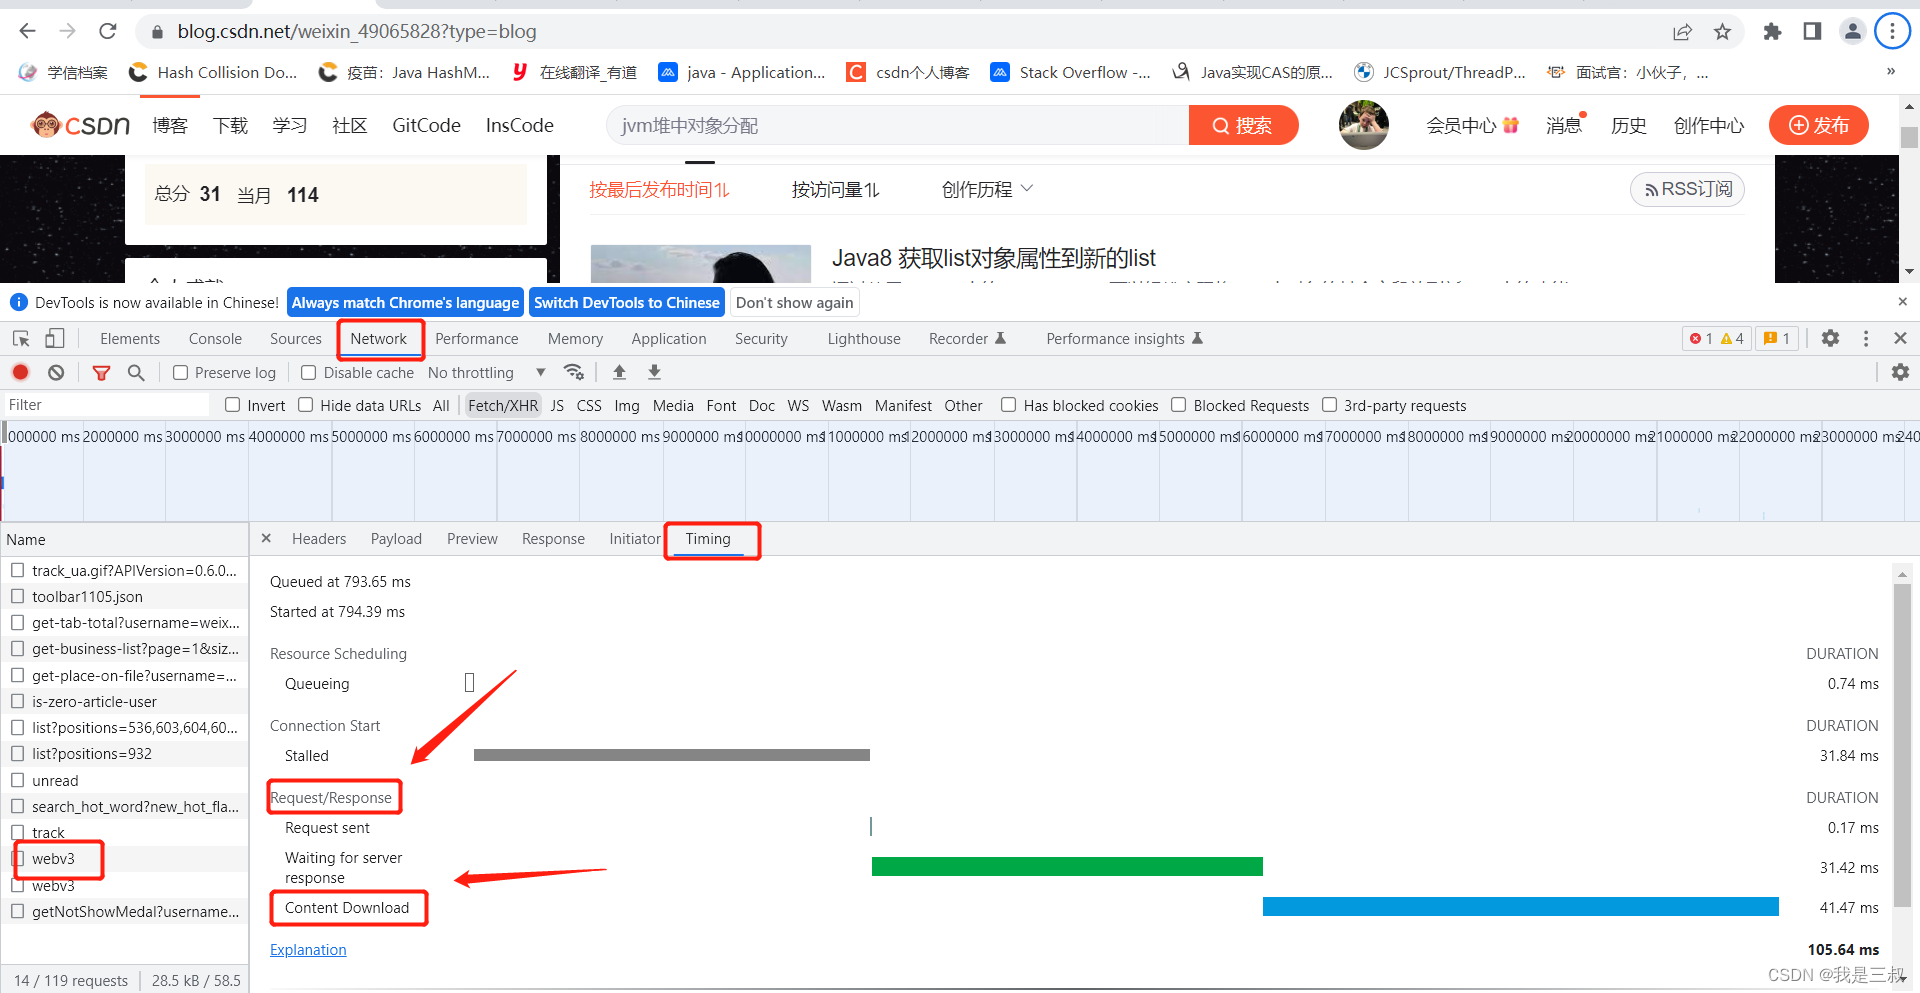Select the inspect element tool in DevTools

[20, 338]
